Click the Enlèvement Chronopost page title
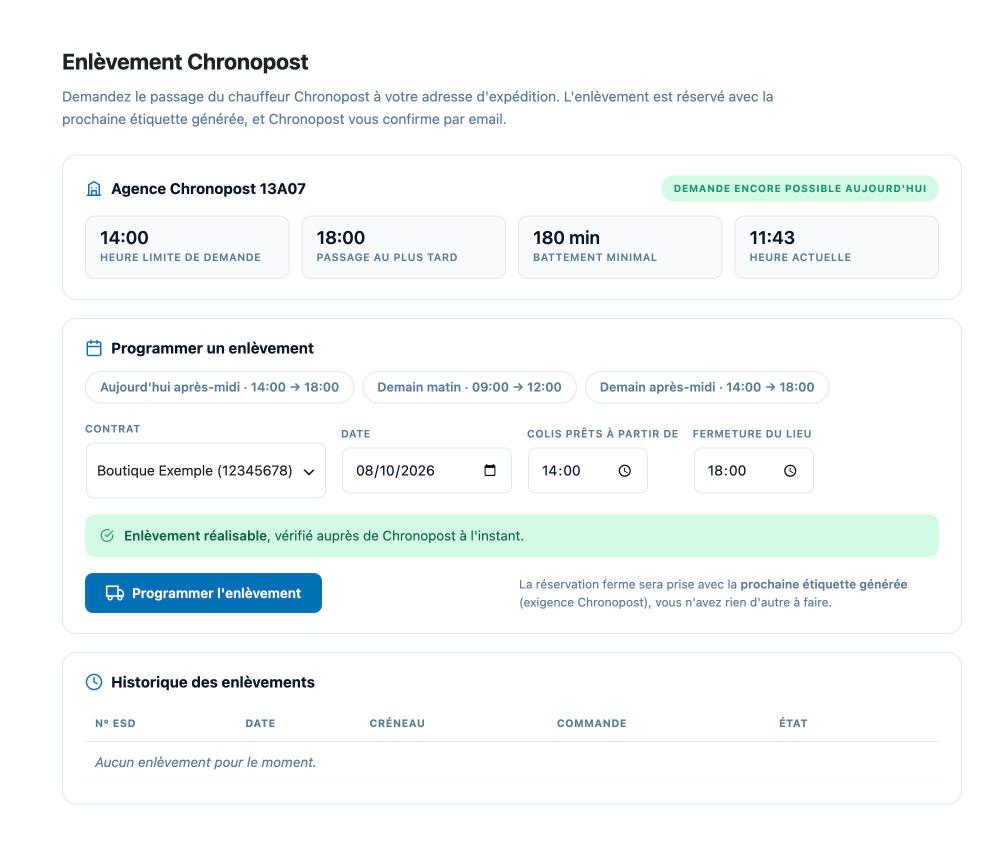 tap(185, 62)
